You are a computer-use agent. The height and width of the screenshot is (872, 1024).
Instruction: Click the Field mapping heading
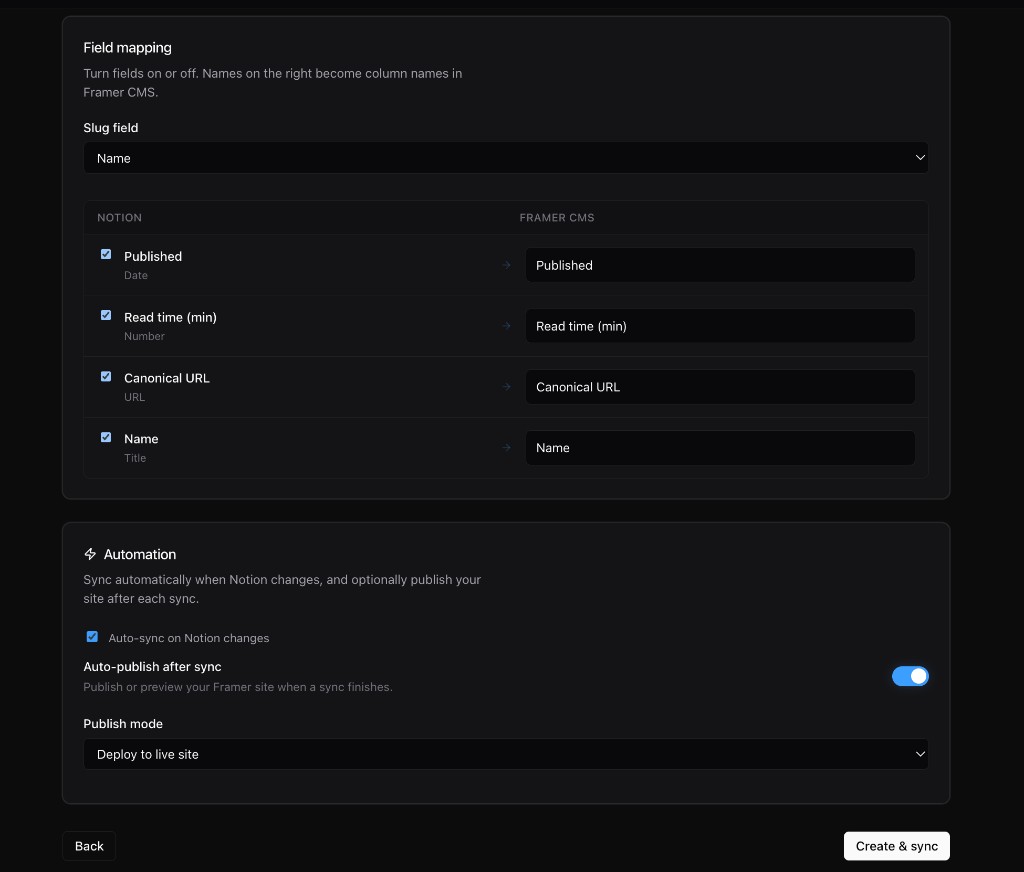click(127, 48)
